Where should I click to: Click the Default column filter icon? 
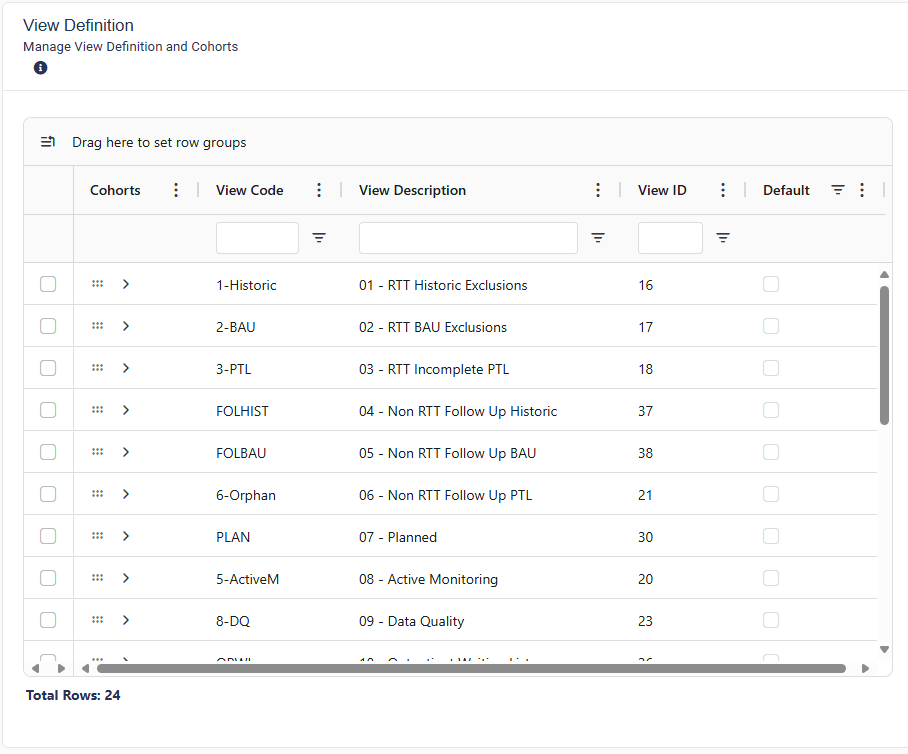point(838,190)
